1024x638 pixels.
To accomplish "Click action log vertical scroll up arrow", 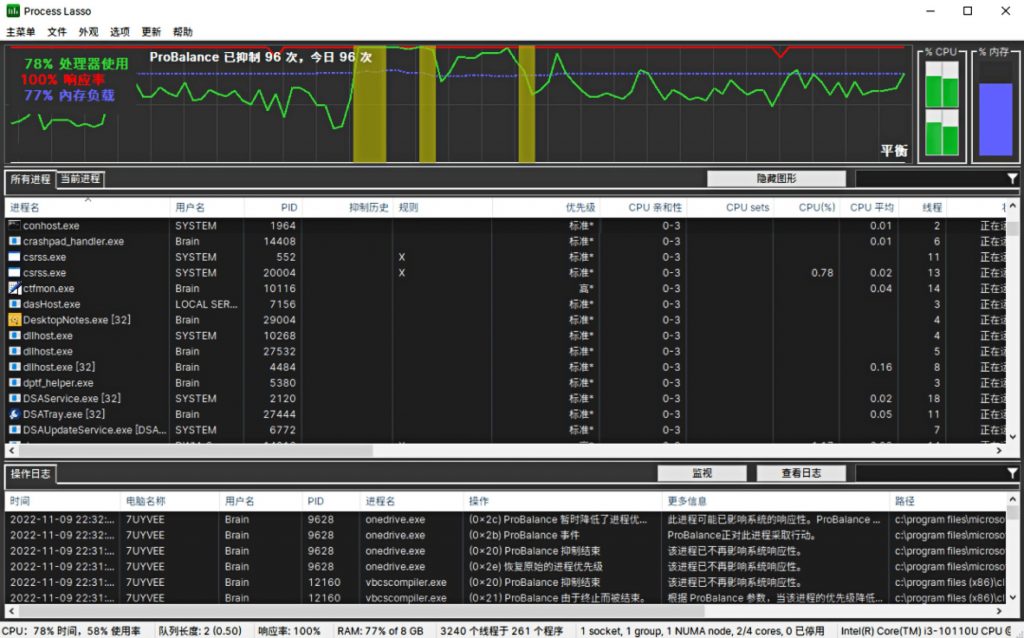I will click(1012, 500).
